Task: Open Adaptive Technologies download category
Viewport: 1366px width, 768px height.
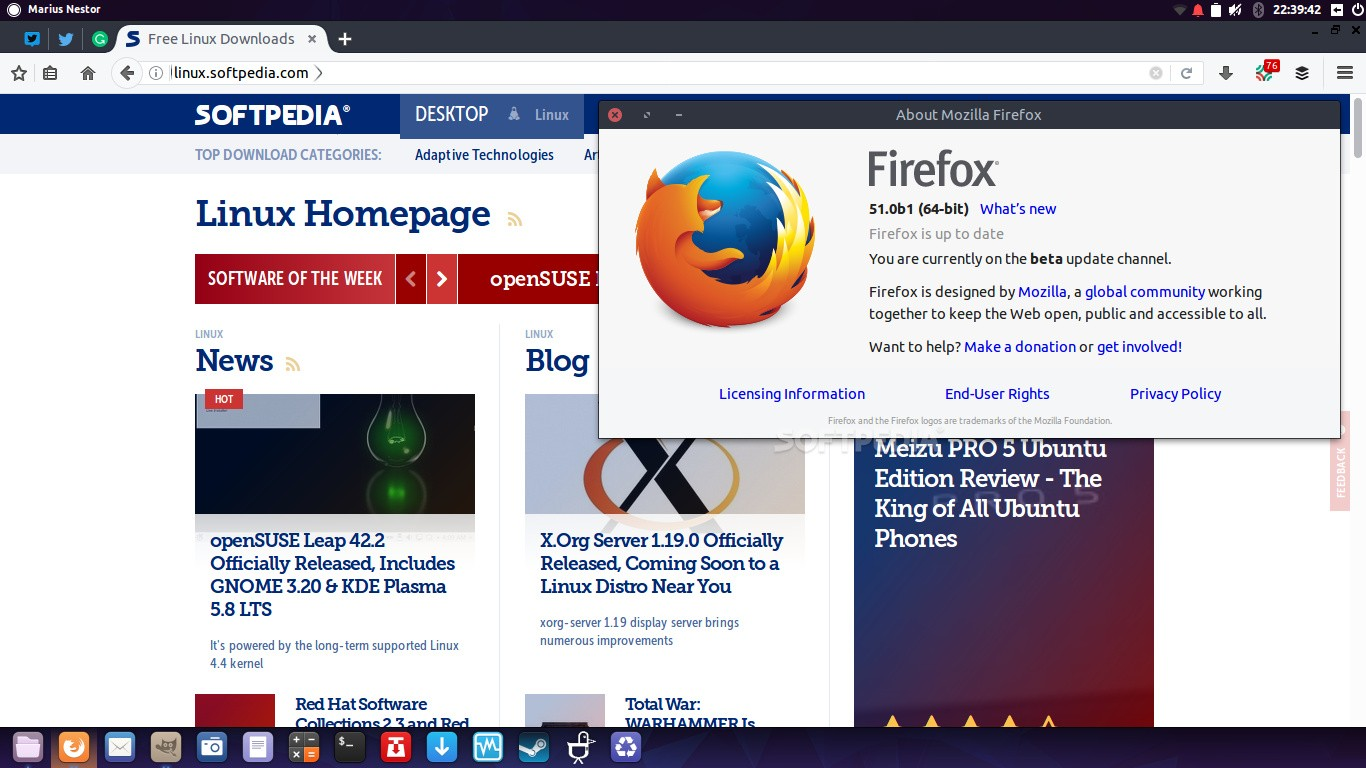Action: pos(484,155)
